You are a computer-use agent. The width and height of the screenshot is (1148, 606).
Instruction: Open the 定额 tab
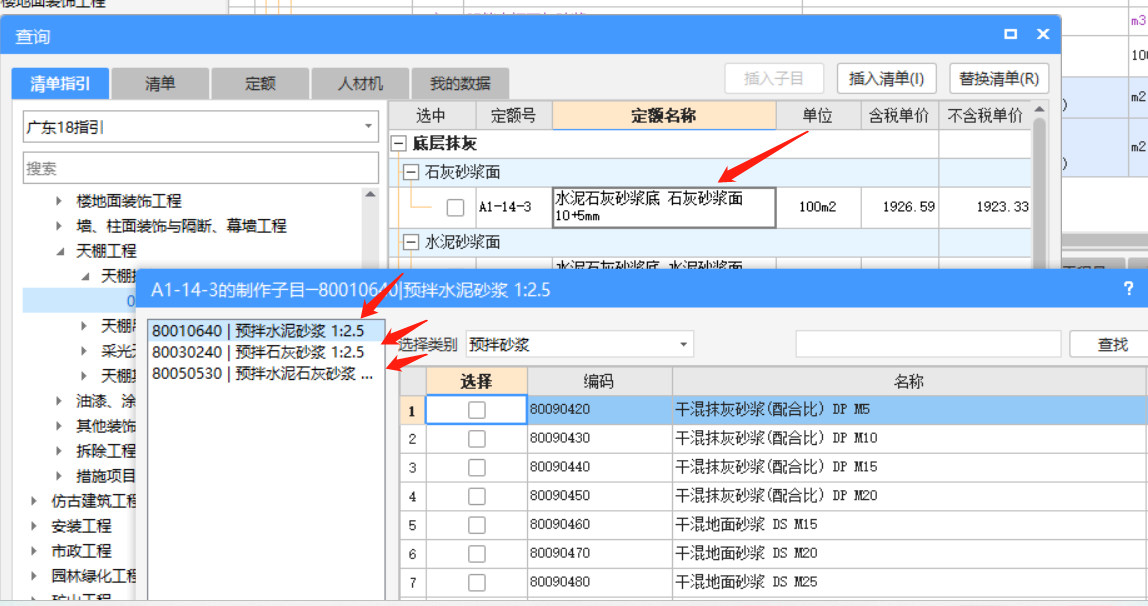point(260,83)
